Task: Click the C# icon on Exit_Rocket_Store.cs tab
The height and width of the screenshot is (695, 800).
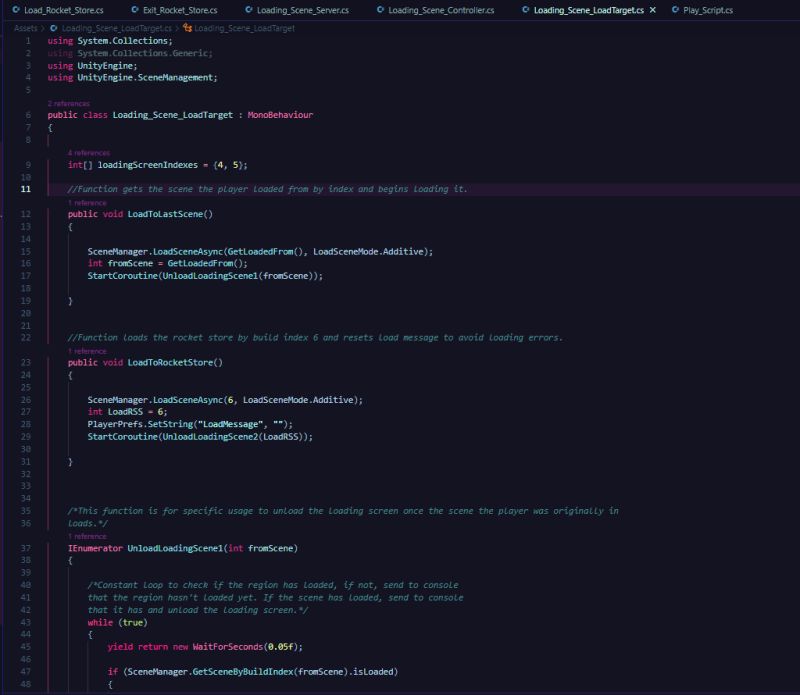Action: coord(135,9)
